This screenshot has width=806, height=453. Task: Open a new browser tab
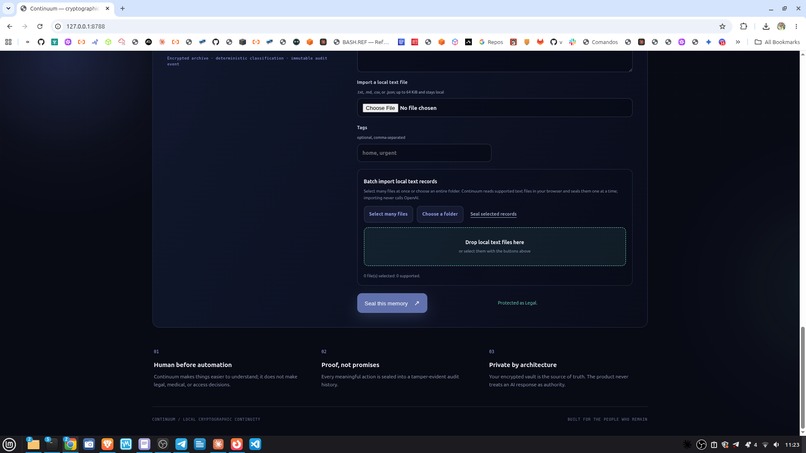click(x=122, y=9)
